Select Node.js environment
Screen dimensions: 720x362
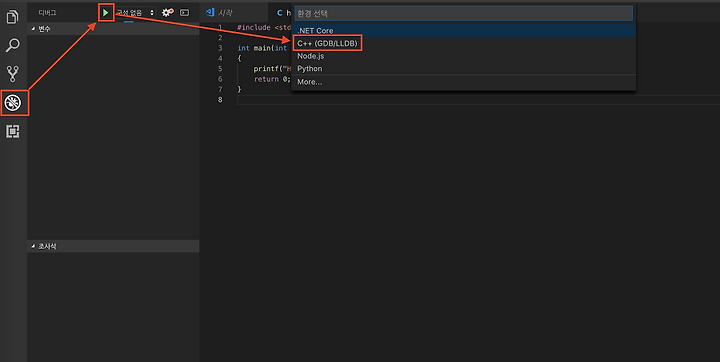pos(464,56)
